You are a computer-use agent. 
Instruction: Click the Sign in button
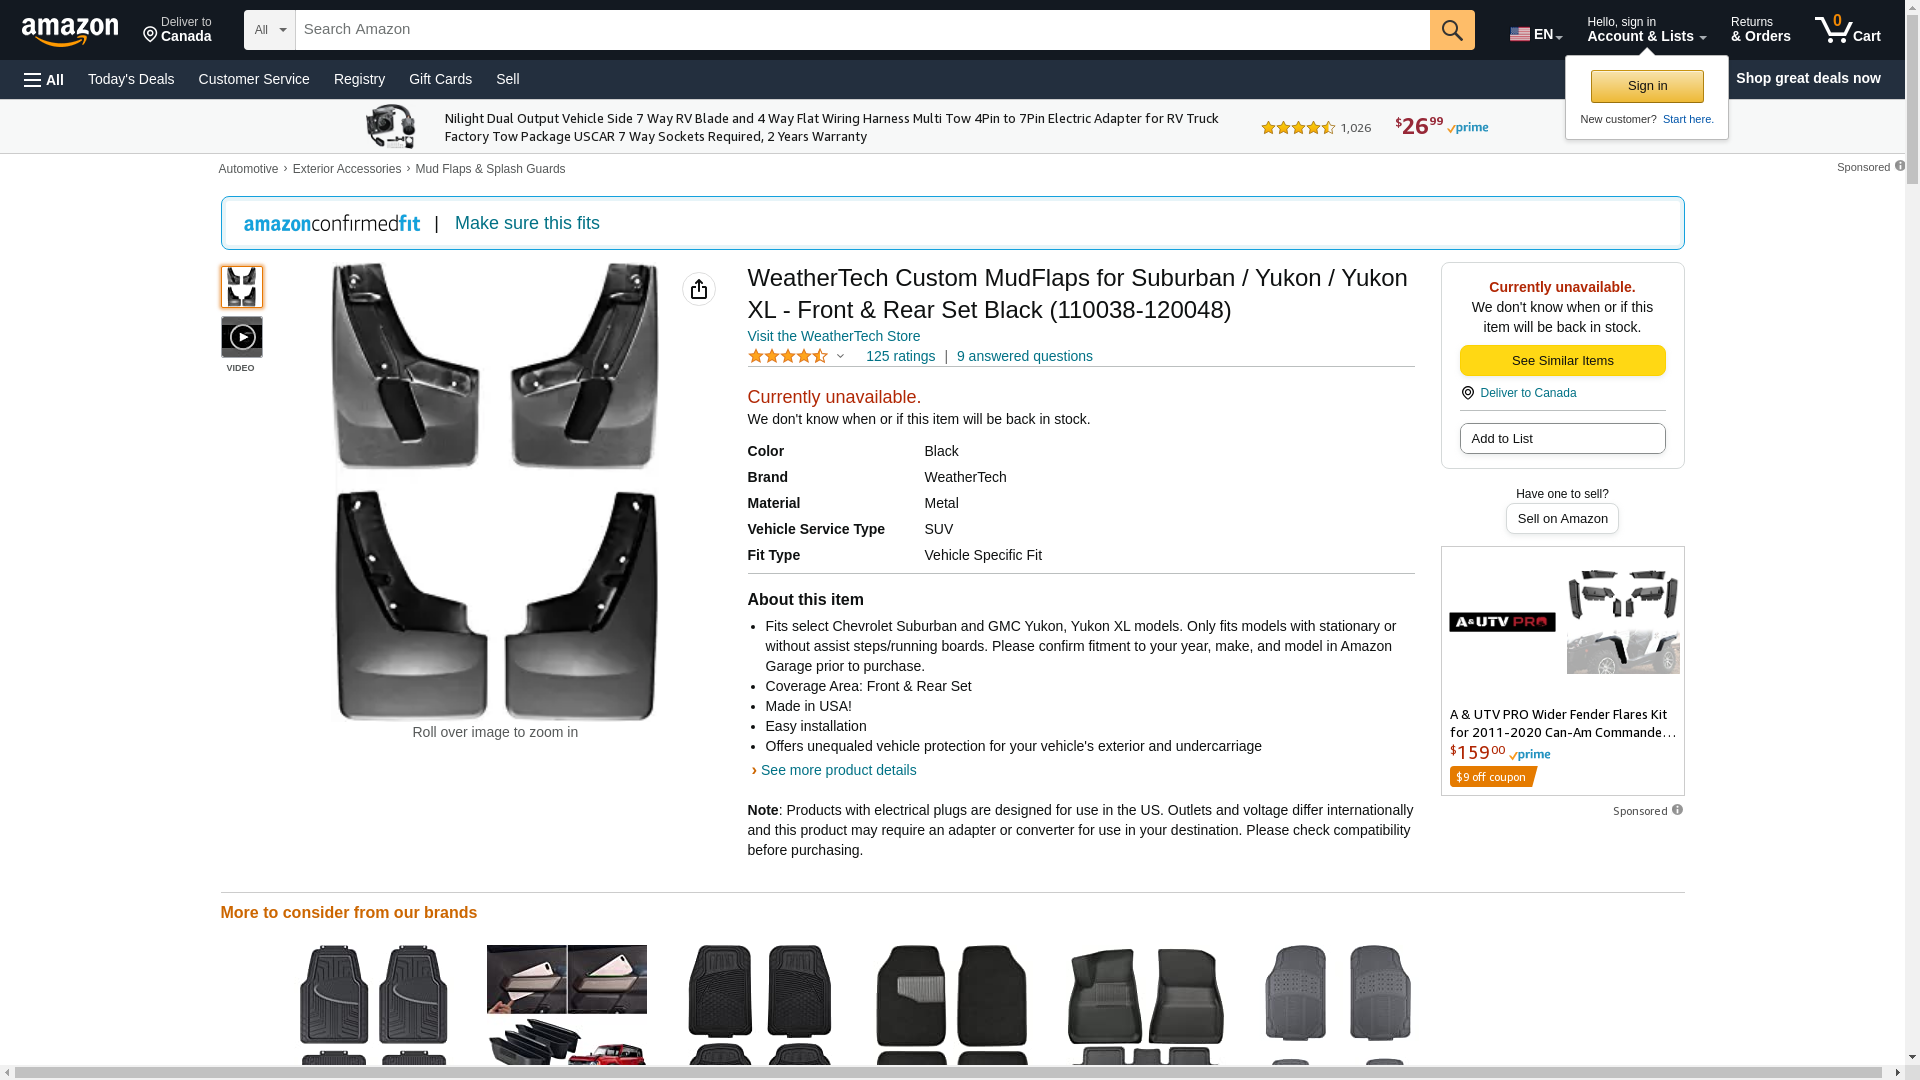click(x=1646, y=86)
